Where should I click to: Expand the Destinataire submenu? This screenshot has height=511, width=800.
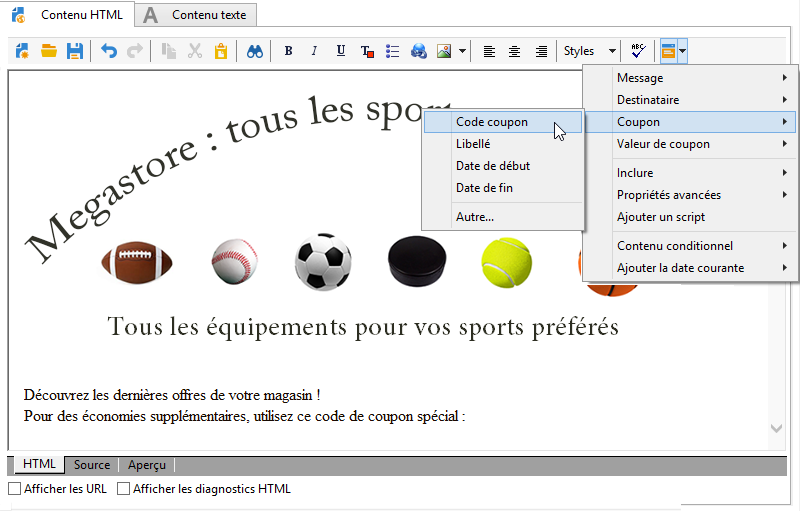coord(691,100)
